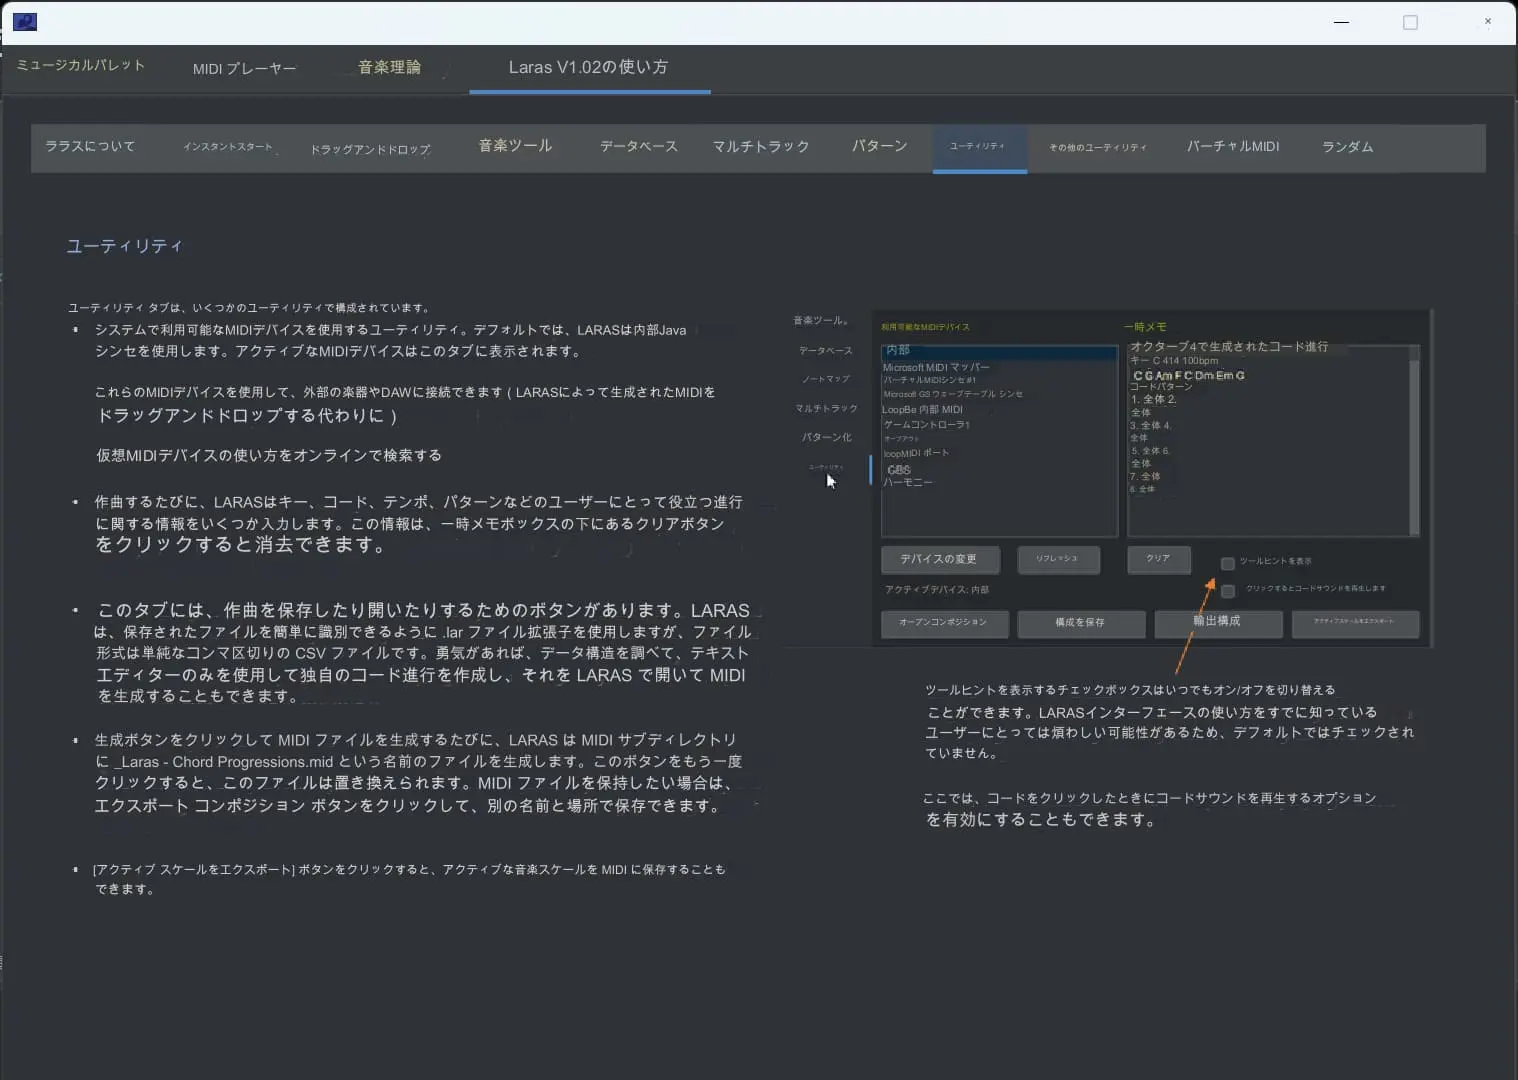Open the その他のユーティリティ sub-tab
Viewport: 1518px width, 1080px height.
(x=1098, y=148)
